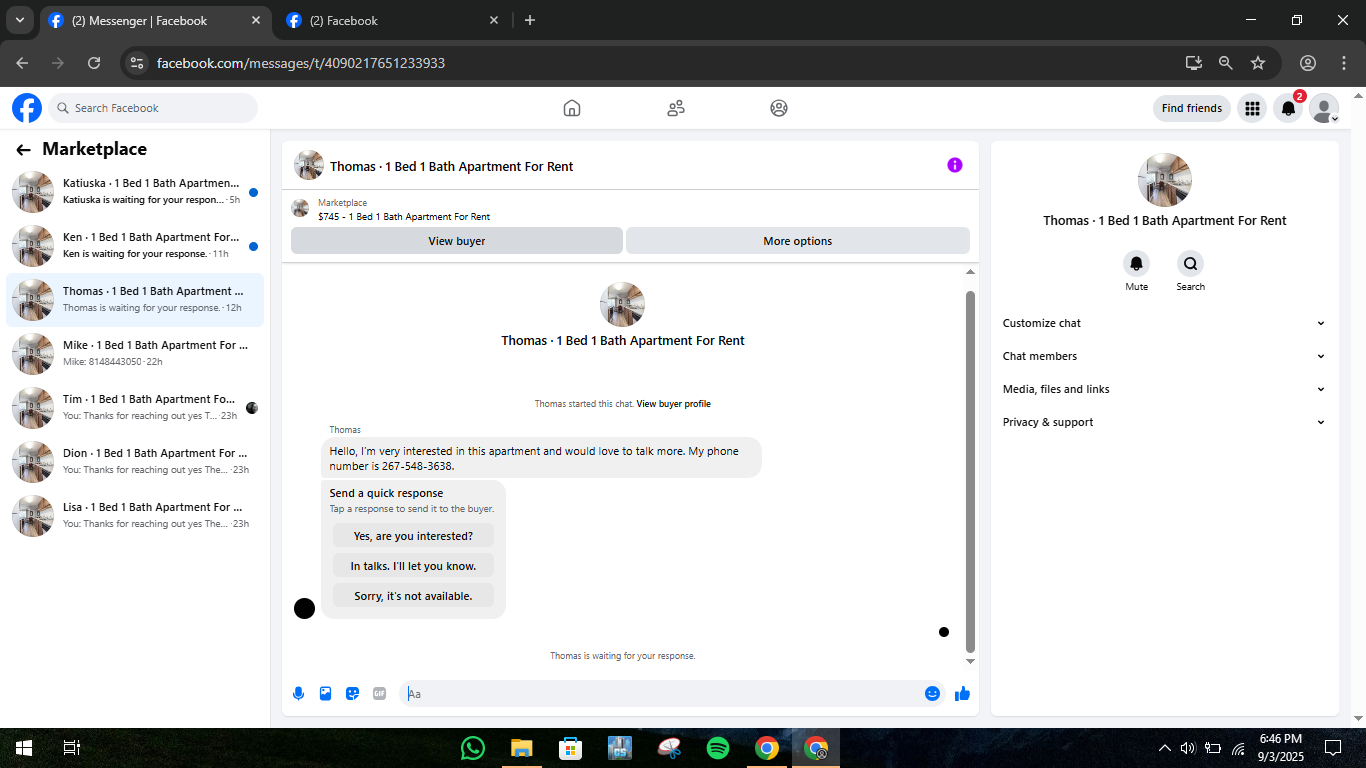This screenshot has width=1366, height=768.
Task: Attach a photo or file
Action: click(x=325, y=693)
